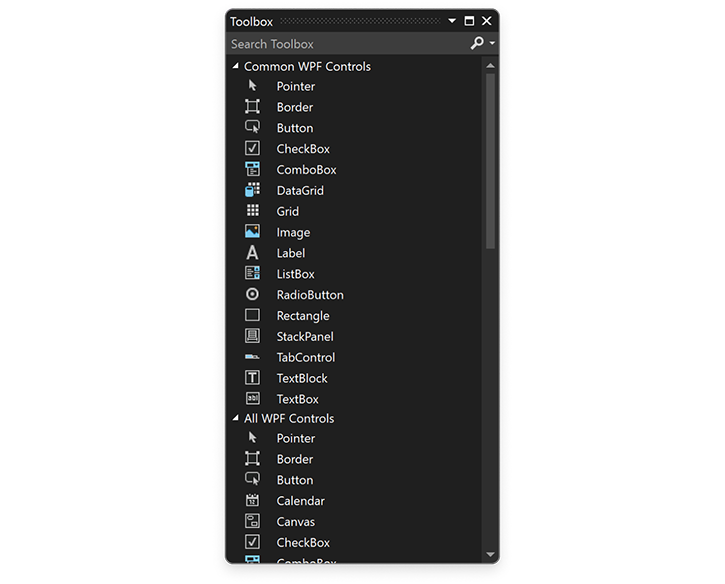Collapse the Common WPF Controls group
The image size is (725, 584).
[236, 66]
